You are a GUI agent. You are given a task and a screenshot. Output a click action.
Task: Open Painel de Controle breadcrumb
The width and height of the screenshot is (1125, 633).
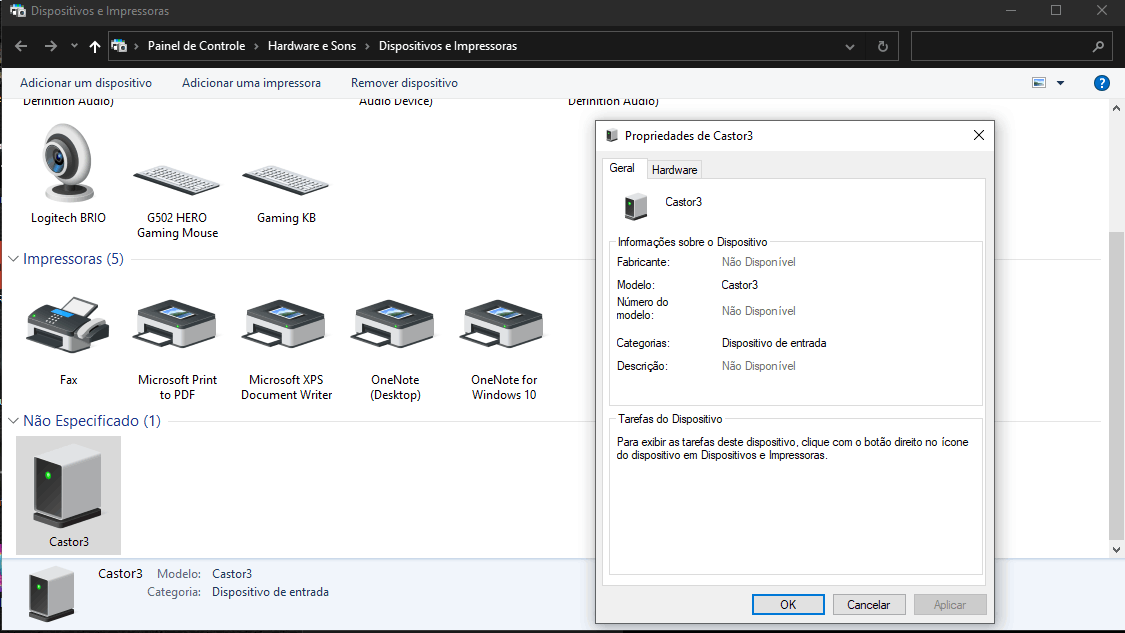pyautogui.click(x=197, y=46)
